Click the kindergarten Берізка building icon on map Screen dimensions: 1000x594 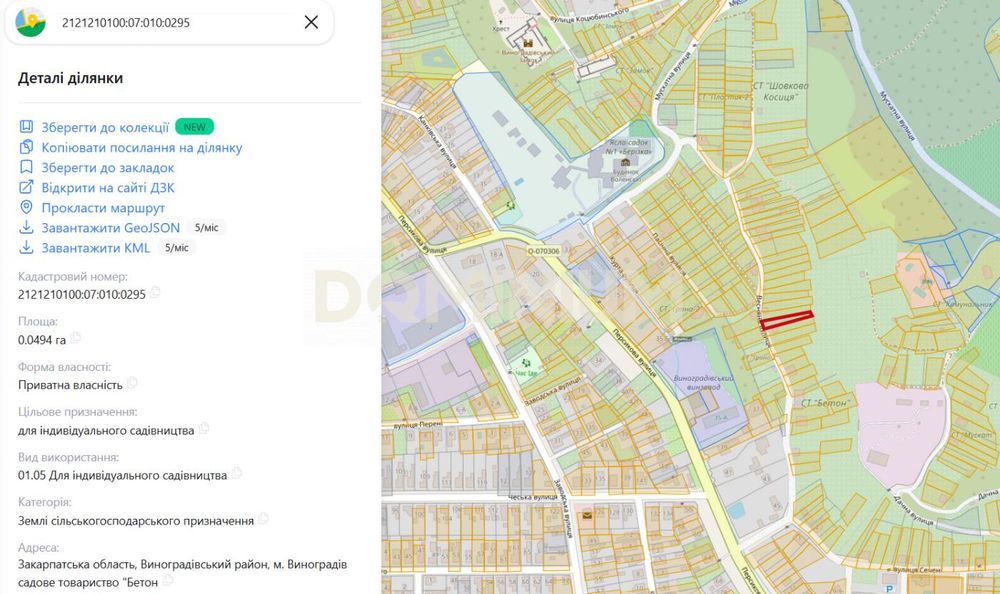pyautogui.click(x=625, y=162)
